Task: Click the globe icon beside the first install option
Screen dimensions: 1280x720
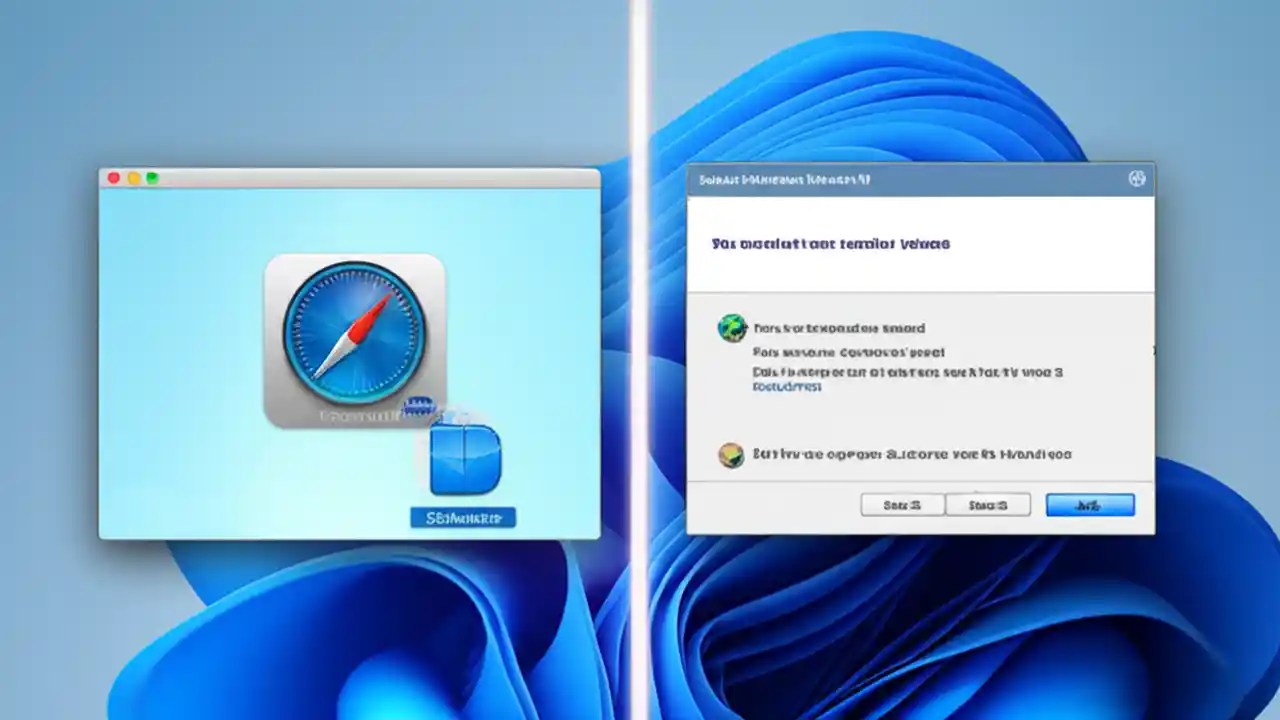Action: coord(733,328)
